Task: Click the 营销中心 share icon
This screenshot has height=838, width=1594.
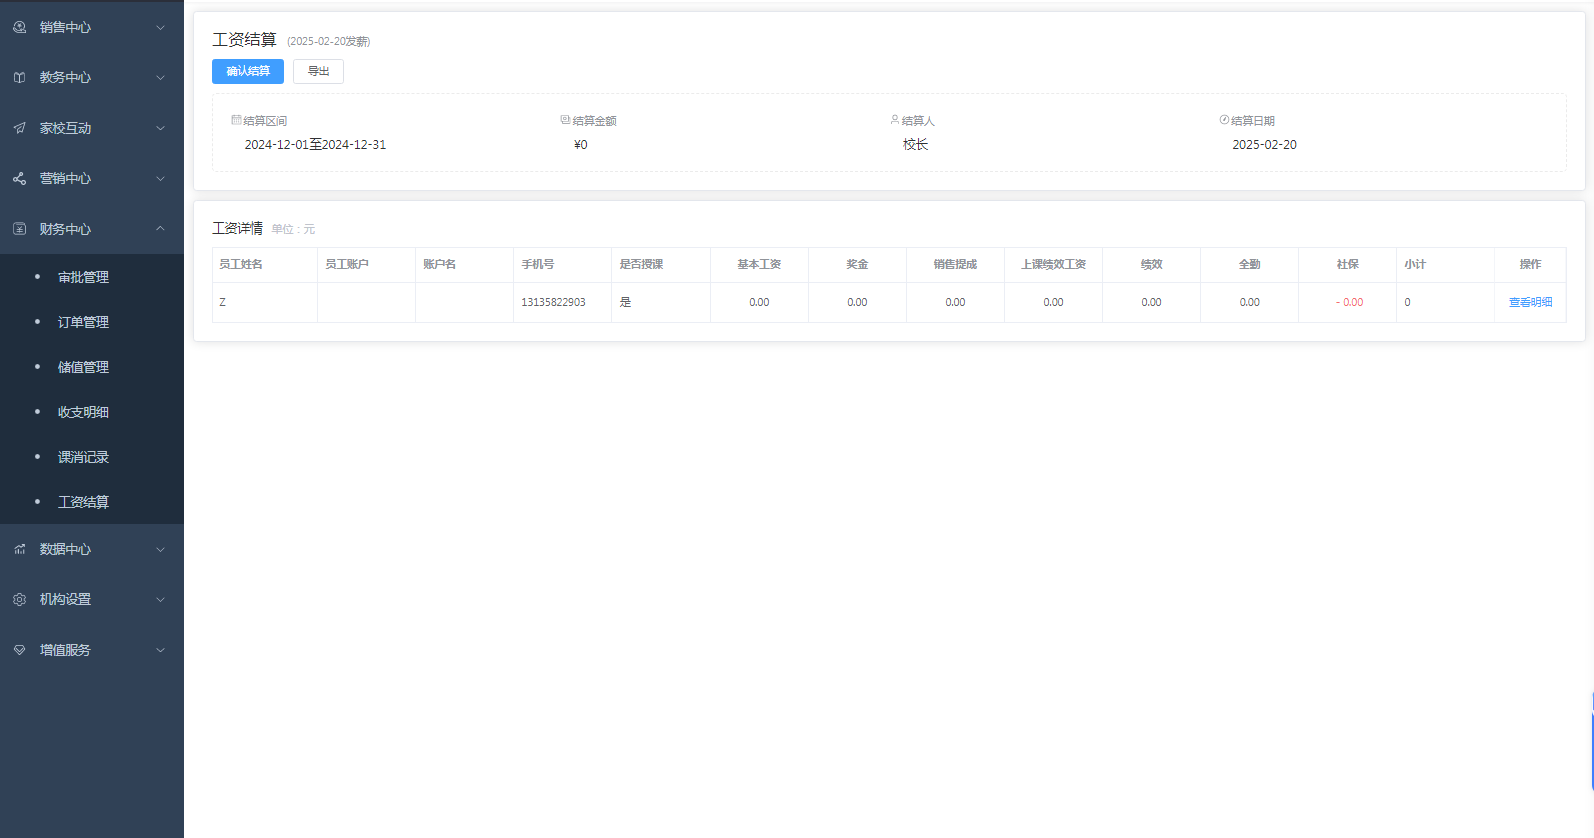Action: point(20,179)
